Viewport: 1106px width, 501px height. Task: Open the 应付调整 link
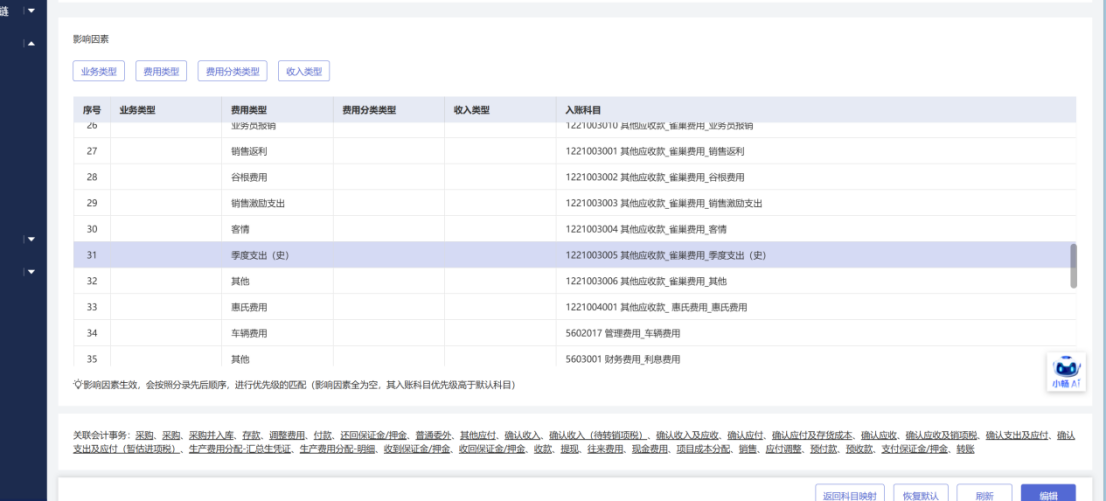coord(784,449)
